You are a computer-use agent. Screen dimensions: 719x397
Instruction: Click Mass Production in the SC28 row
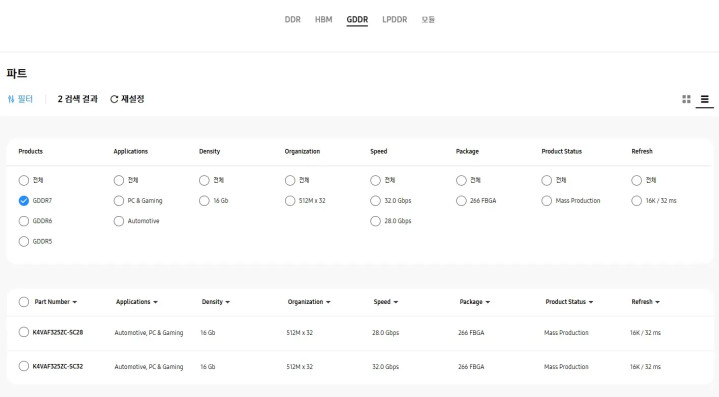[x=566, y=333]
